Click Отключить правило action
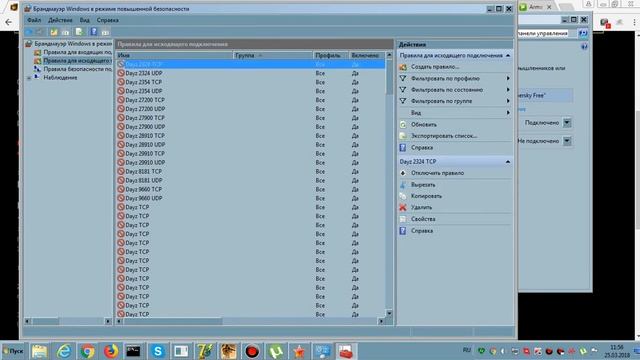640x360 pixels. 437,173
